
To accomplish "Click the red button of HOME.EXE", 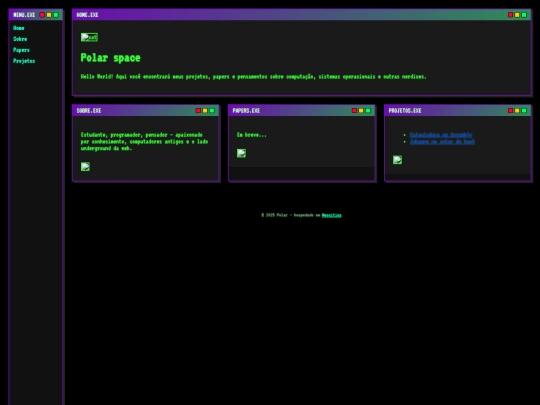I will [510, 15].
